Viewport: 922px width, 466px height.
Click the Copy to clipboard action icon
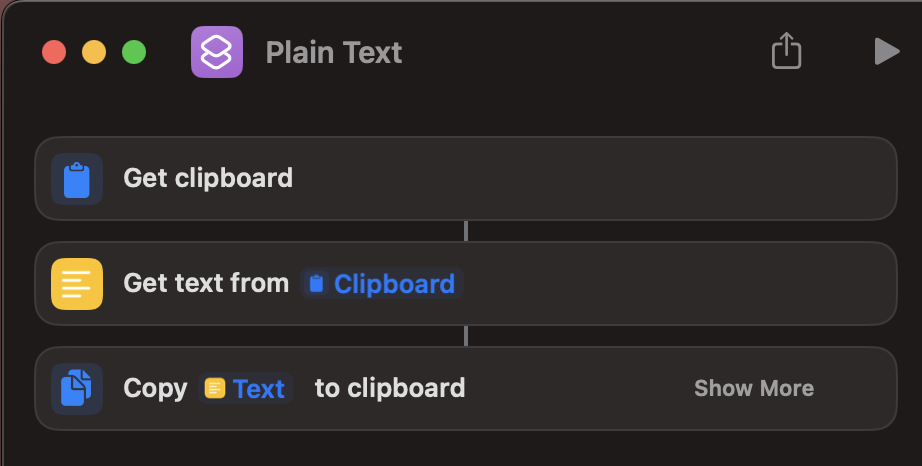(x=77, y=388)
